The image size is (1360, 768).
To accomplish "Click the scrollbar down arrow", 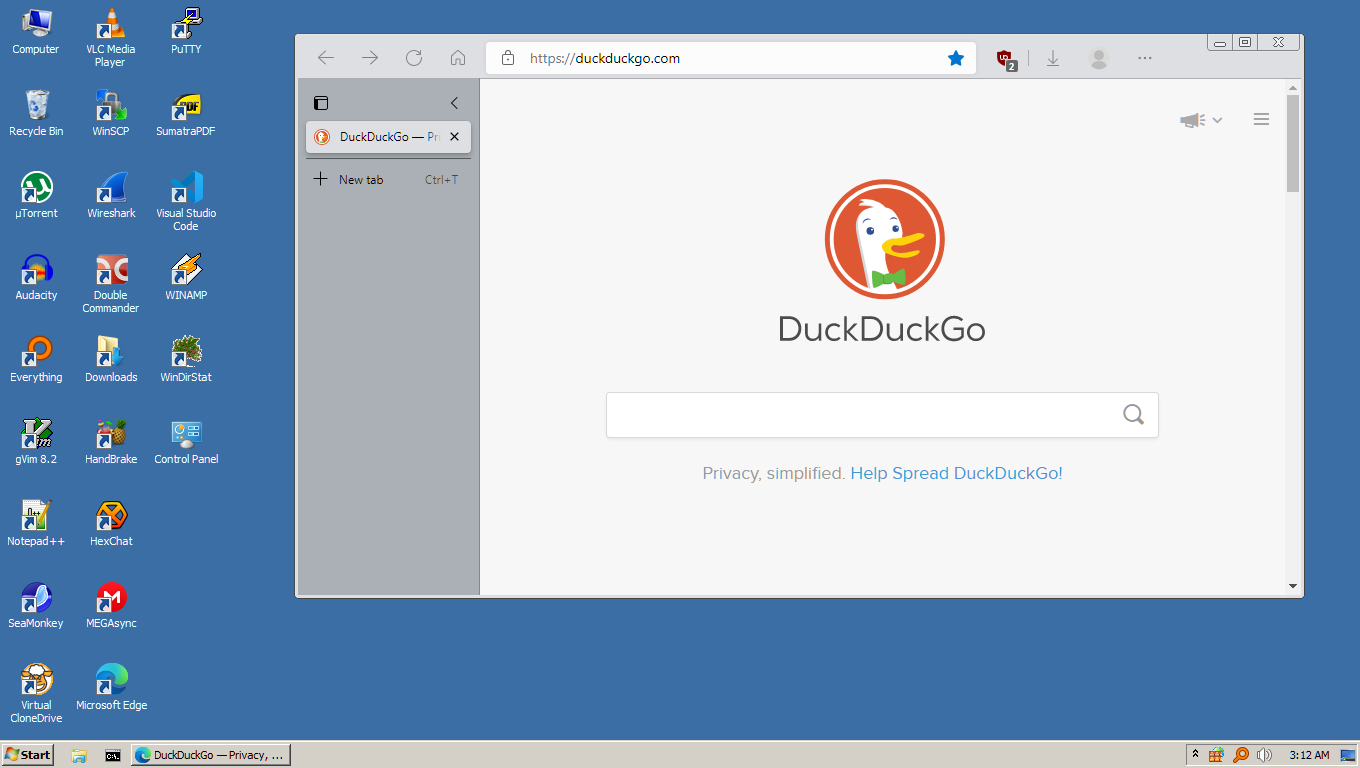I will click(x=1292, y=586).
